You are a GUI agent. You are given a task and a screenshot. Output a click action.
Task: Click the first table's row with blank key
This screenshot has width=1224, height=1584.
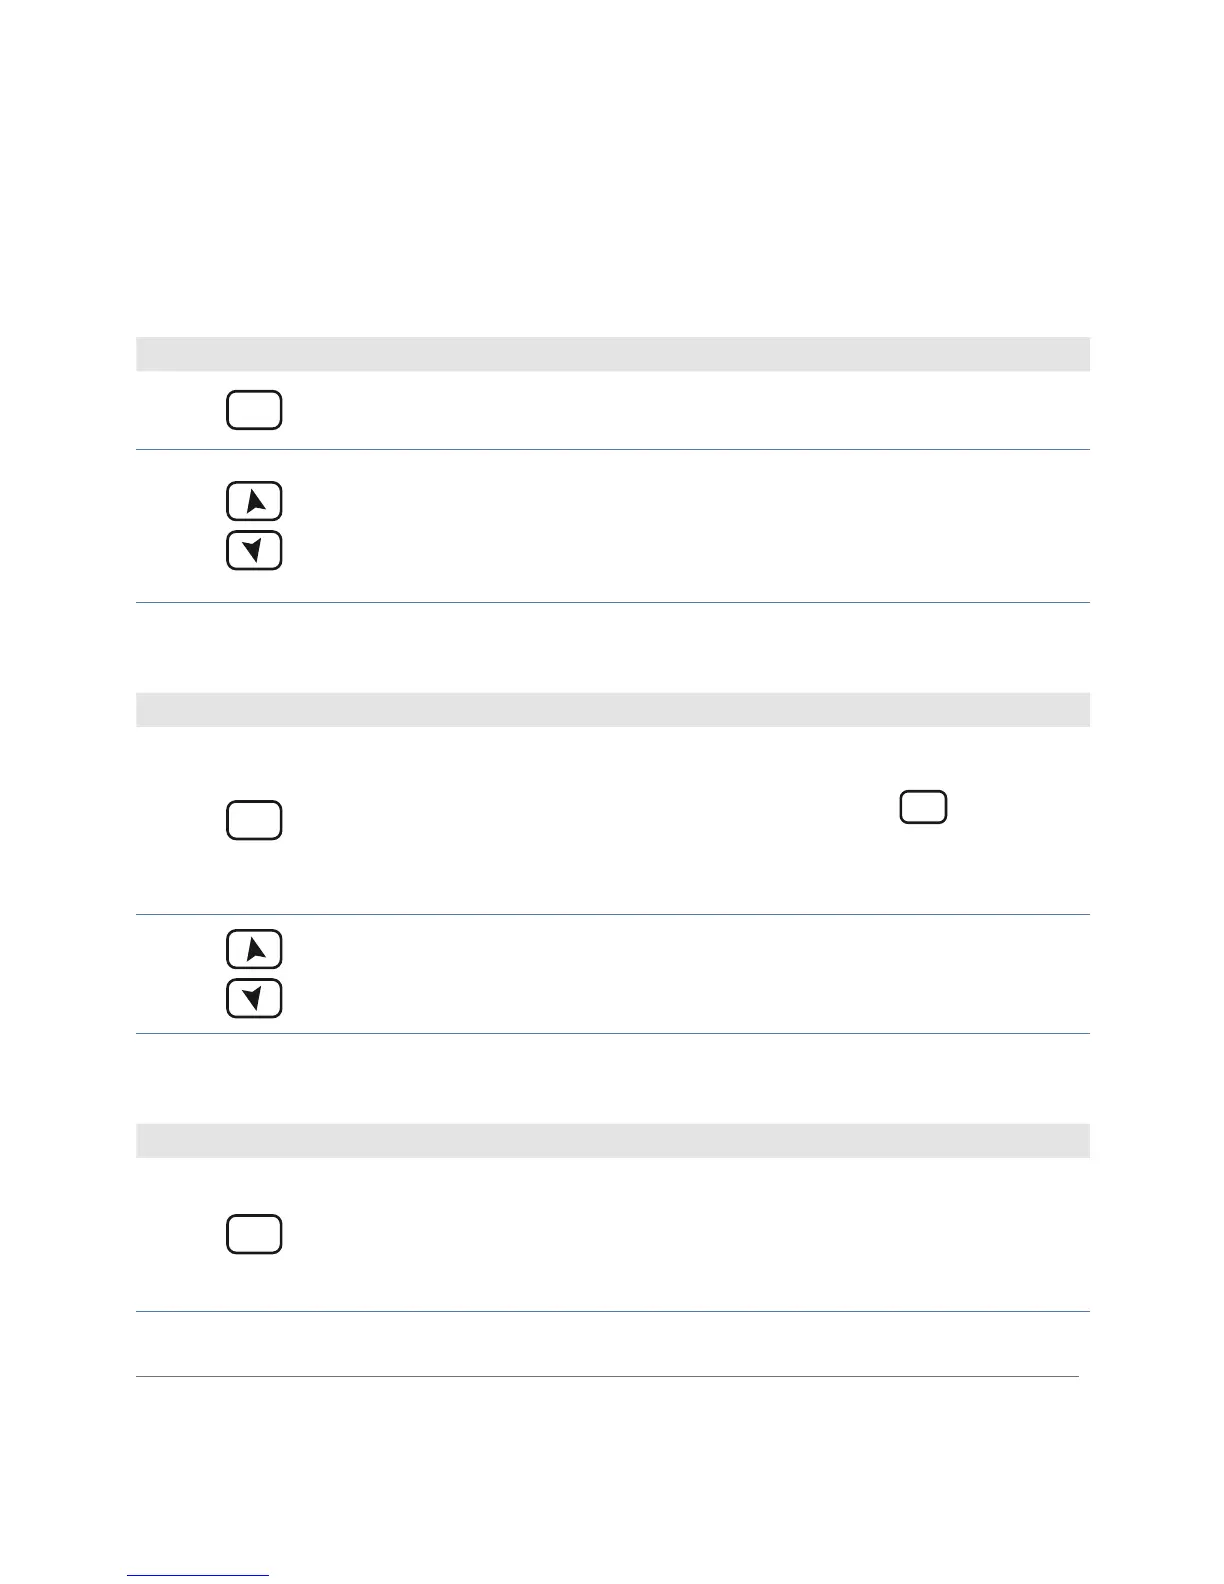(x=612, y=410)
